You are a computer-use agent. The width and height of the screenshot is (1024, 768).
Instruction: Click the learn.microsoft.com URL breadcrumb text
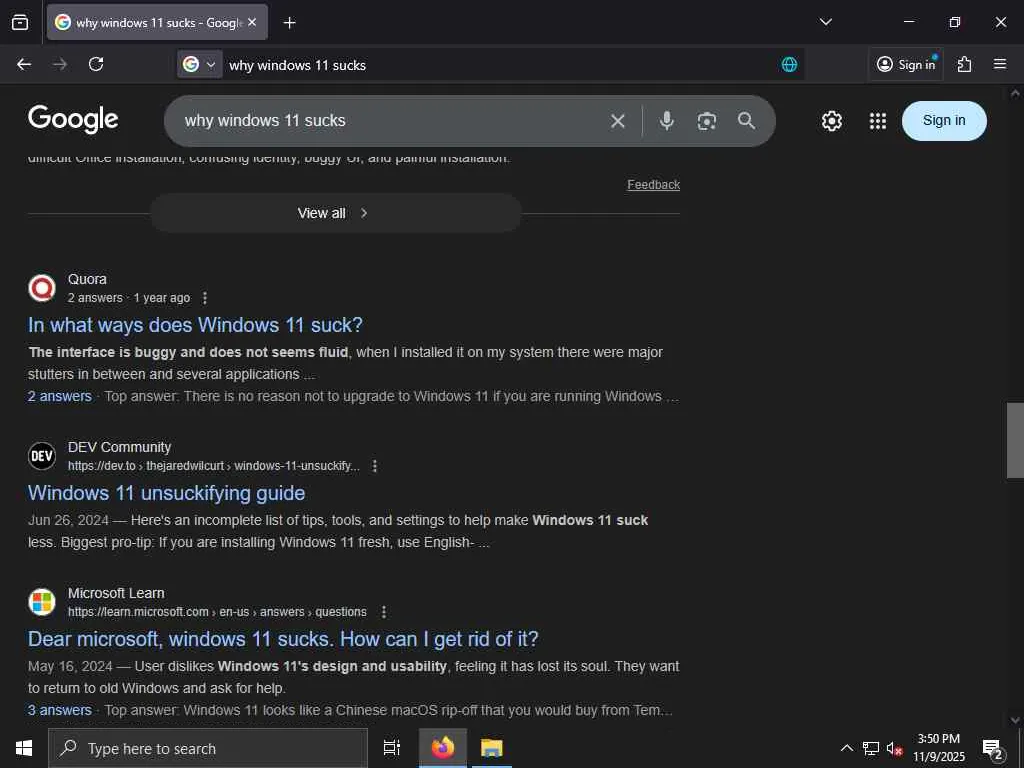tap(217, 613)
